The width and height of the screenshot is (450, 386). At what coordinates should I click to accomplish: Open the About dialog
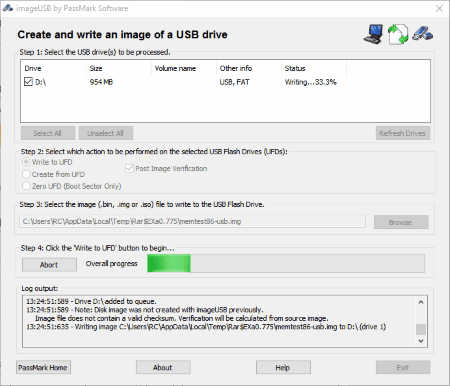click(163, 367)
